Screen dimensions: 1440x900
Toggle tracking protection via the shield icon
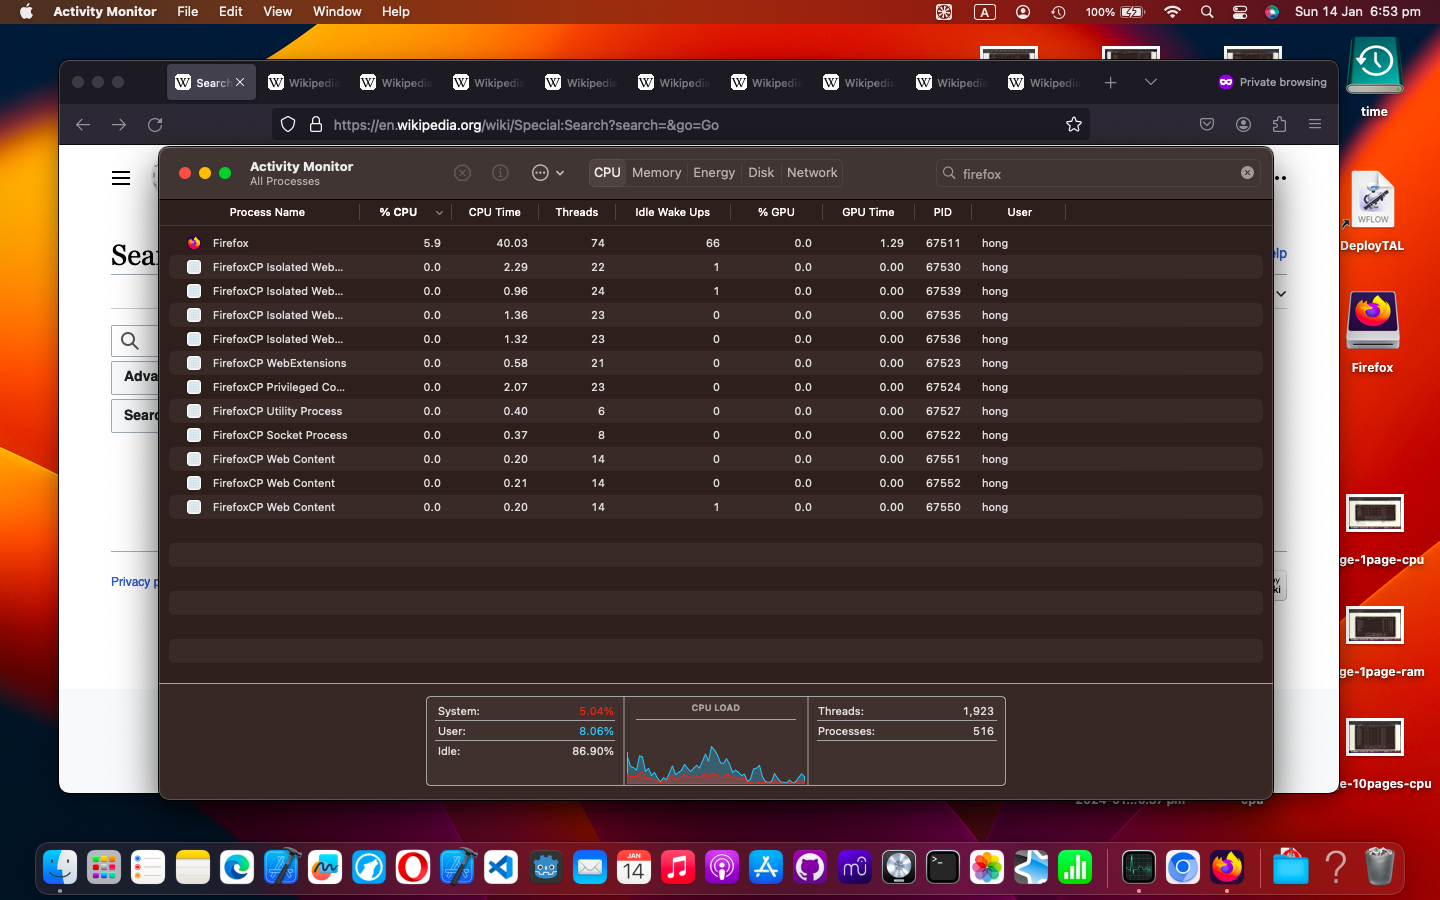pos(288,124)
